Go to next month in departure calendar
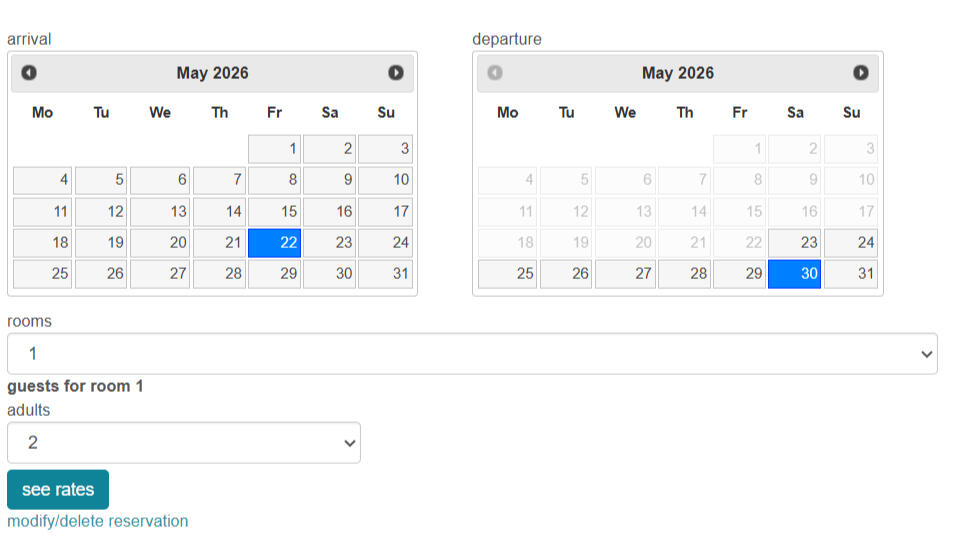Viewport: 966px width, 556px height. (x=861, y=73)
